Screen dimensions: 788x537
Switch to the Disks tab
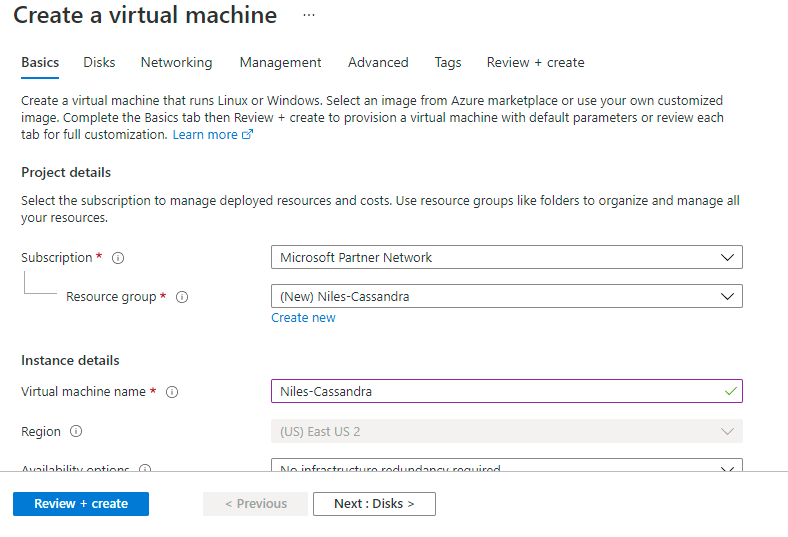tap(99, 62)
